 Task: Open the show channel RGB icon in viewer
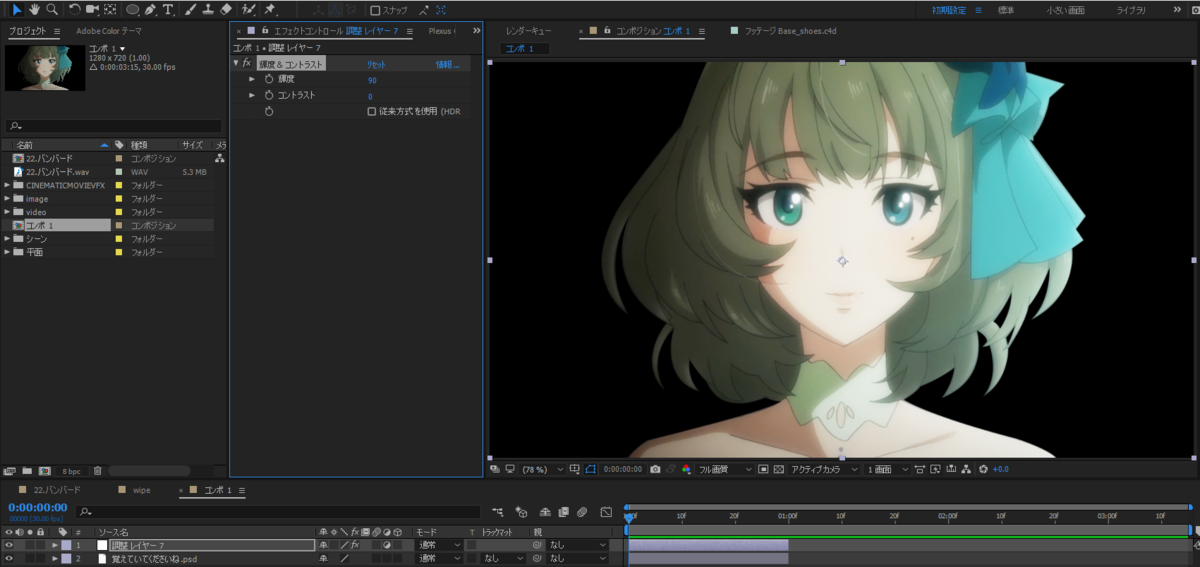click(x=685, y=468)
